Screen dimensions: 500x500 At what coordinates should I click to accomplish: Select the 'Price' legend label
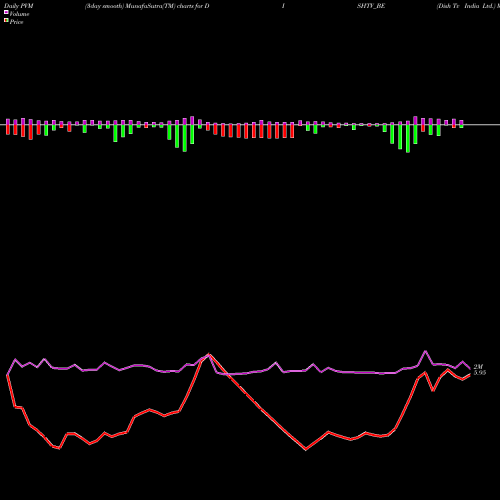pyautogui.click(x=16, y=22)
